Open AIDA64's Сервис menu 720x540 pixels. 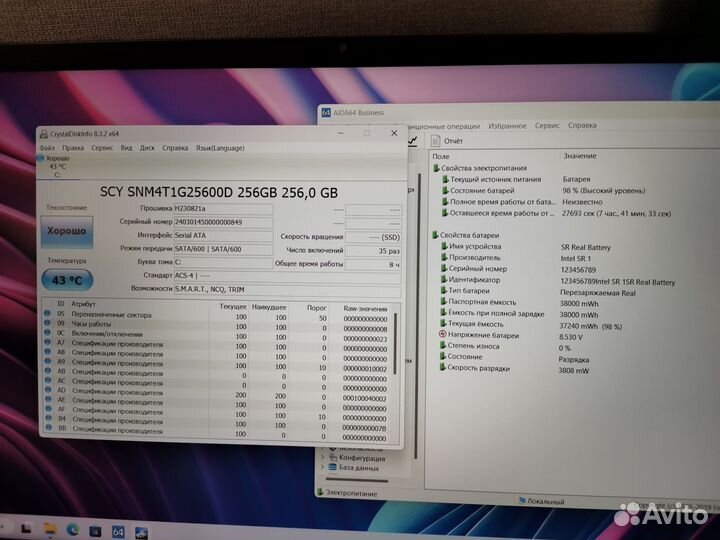coord(547,125)
